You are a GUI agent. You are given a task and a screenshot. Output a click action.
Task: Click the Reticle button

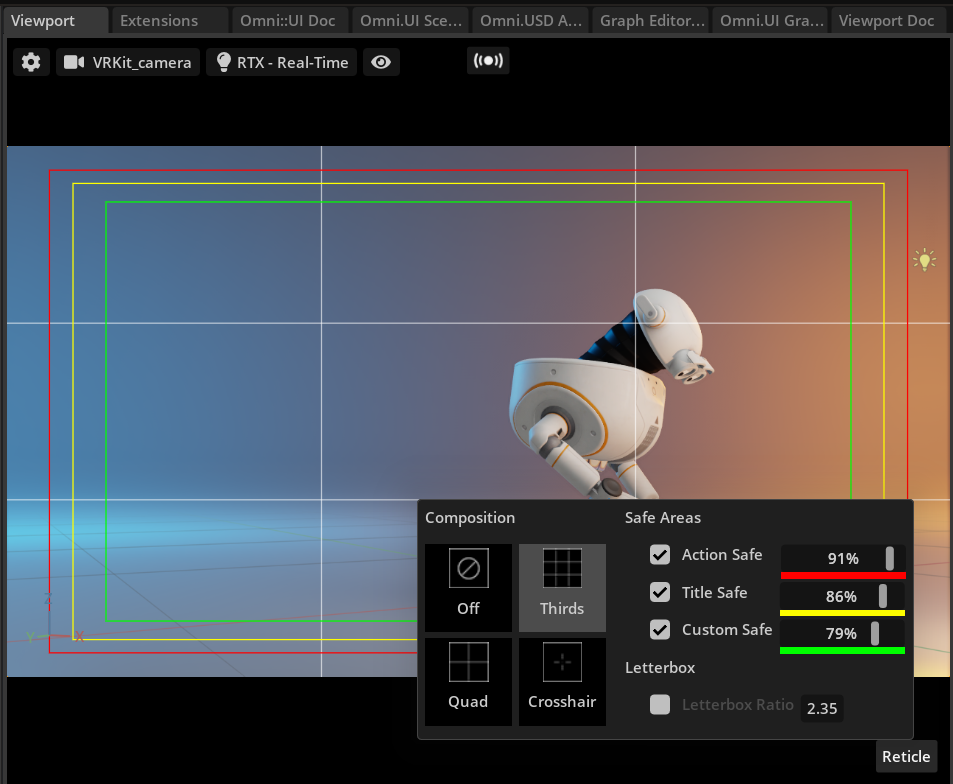pos(905,756)
